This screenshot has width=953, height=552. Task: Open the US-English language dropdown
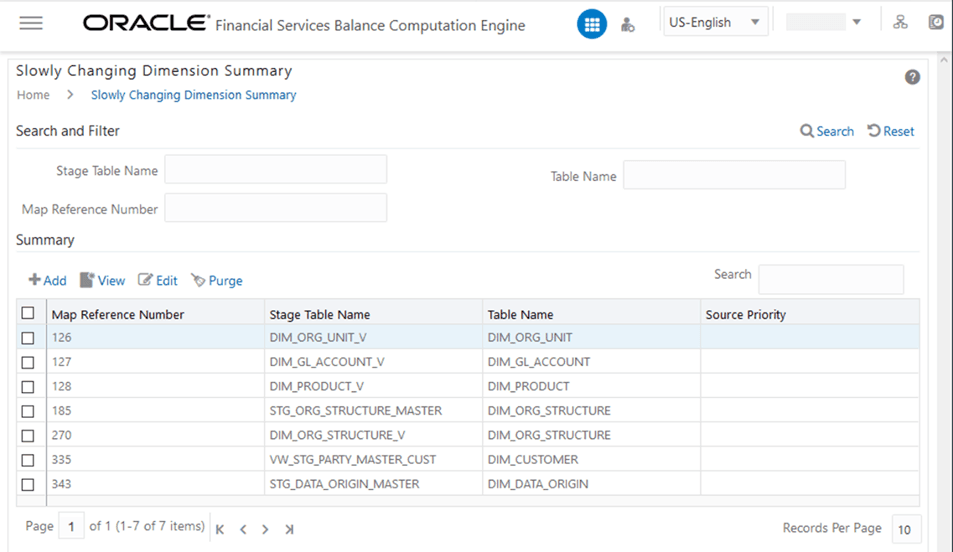coord(715,22)
